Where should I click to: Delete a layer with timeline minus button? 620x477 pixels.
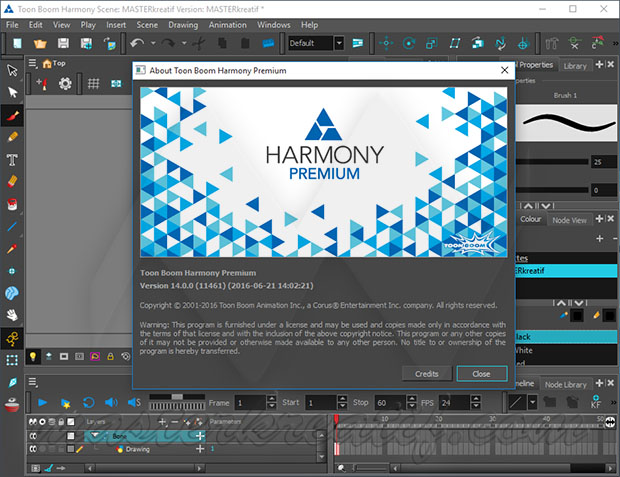[x=174, y=422]
